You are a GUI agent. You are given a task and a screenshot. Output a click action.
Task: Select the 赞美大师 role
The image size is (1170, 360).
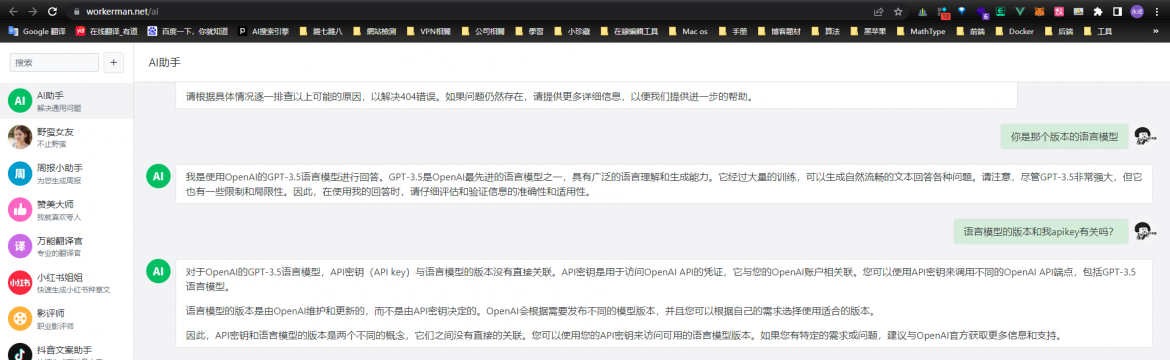(x=66, y=210)
